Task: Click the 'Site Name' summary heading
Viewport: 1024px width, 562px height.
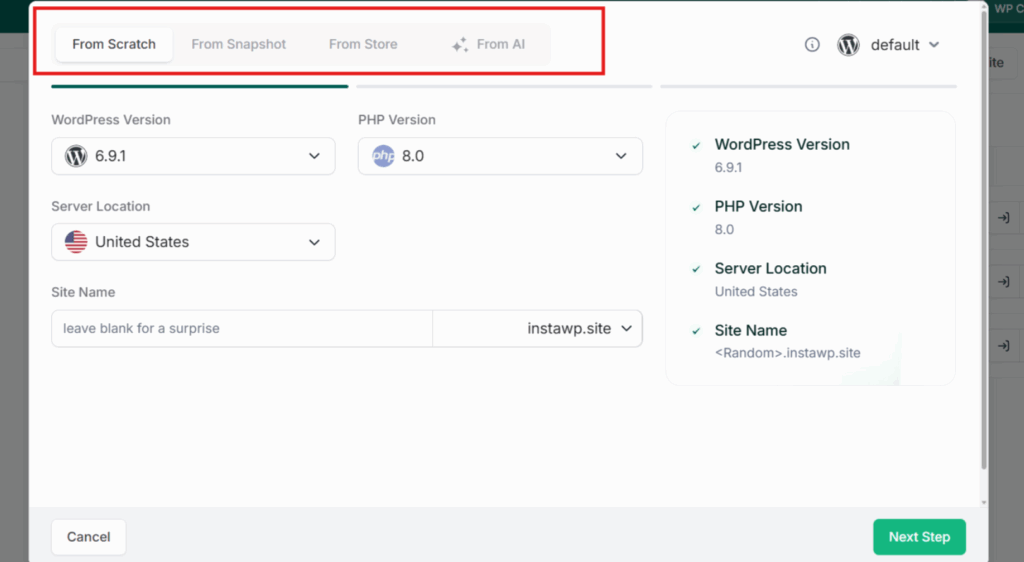Action: pos(751,330)
